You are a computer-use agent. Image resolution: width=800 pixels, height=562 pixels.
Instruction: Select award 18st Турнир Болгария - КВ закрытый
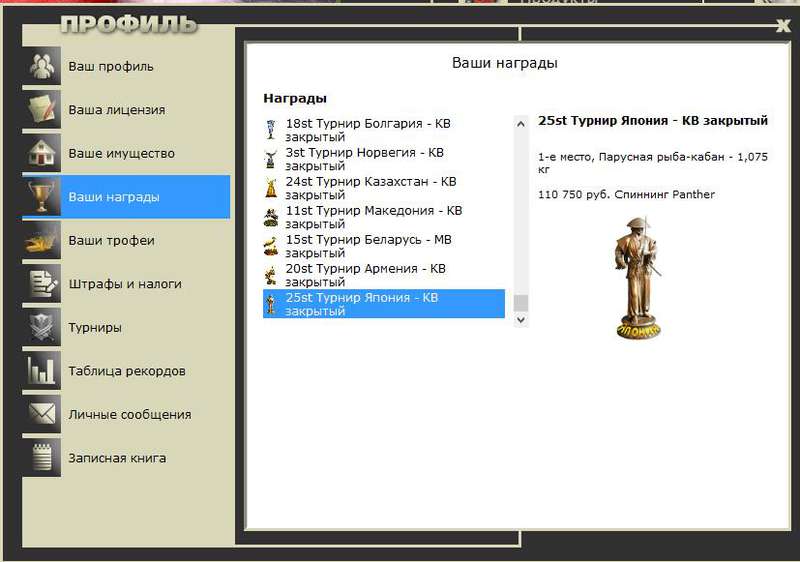(x=384, y=130)
